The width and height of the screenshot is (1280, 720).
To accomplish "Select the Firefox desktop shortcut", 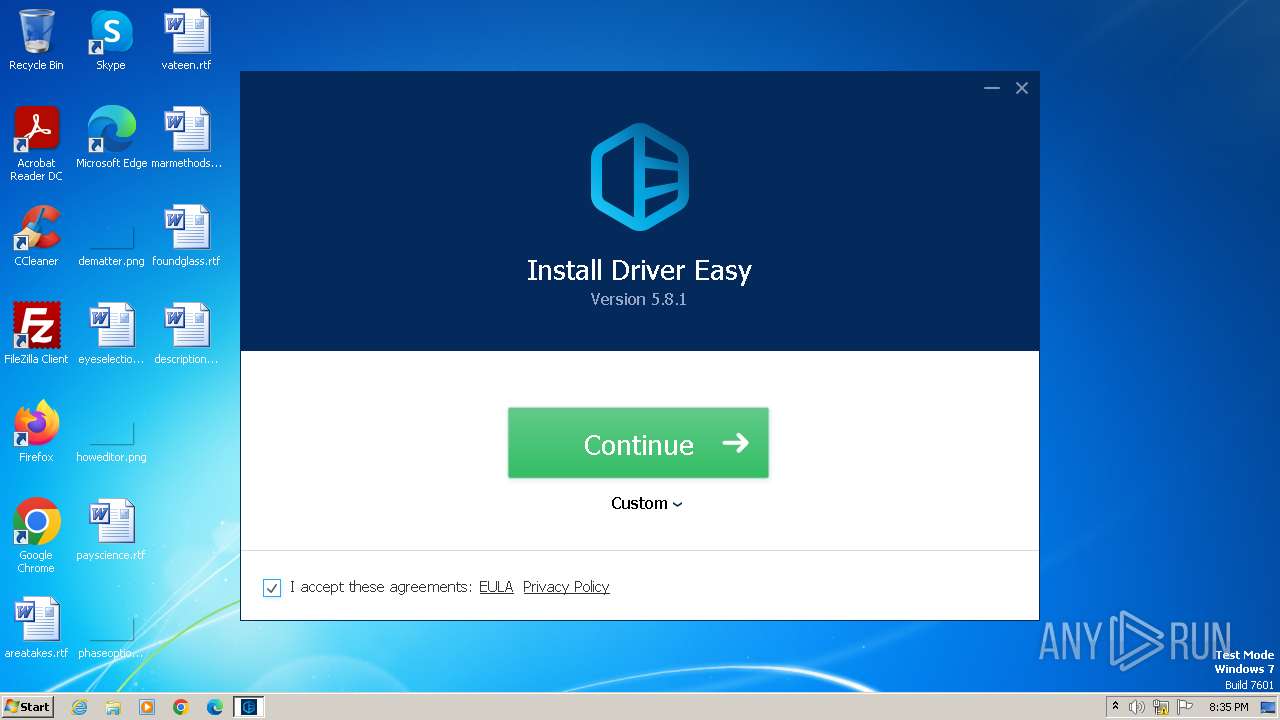I will coord(36,432).
